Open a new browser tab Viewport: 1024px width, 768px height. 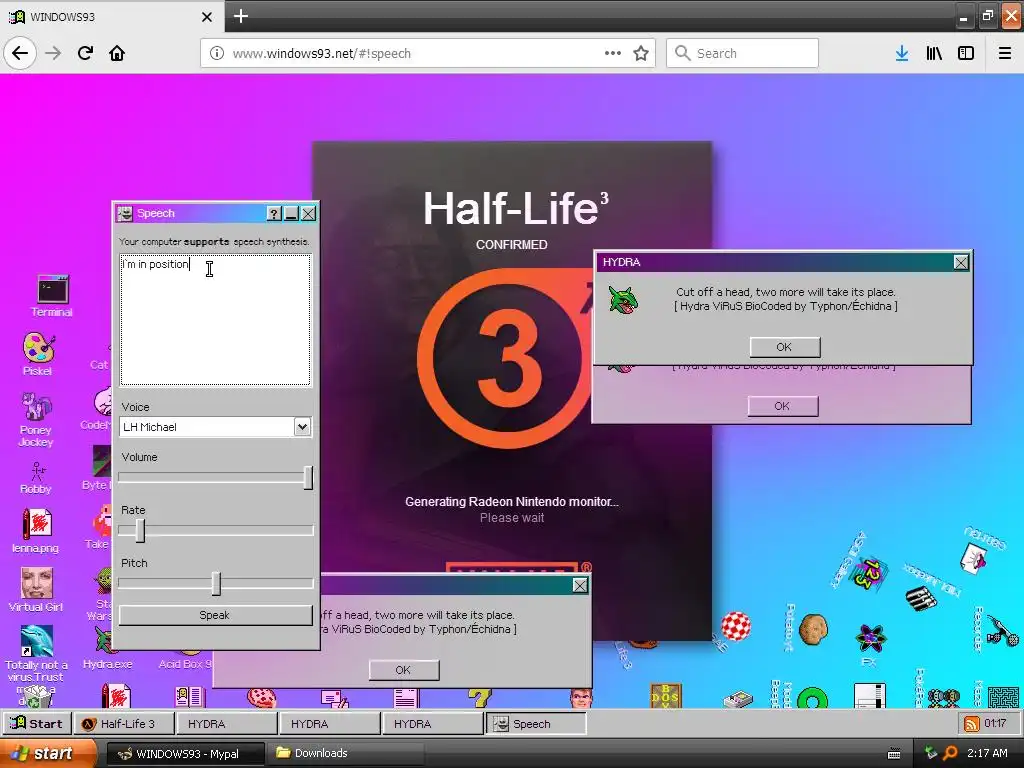[240, 16]
